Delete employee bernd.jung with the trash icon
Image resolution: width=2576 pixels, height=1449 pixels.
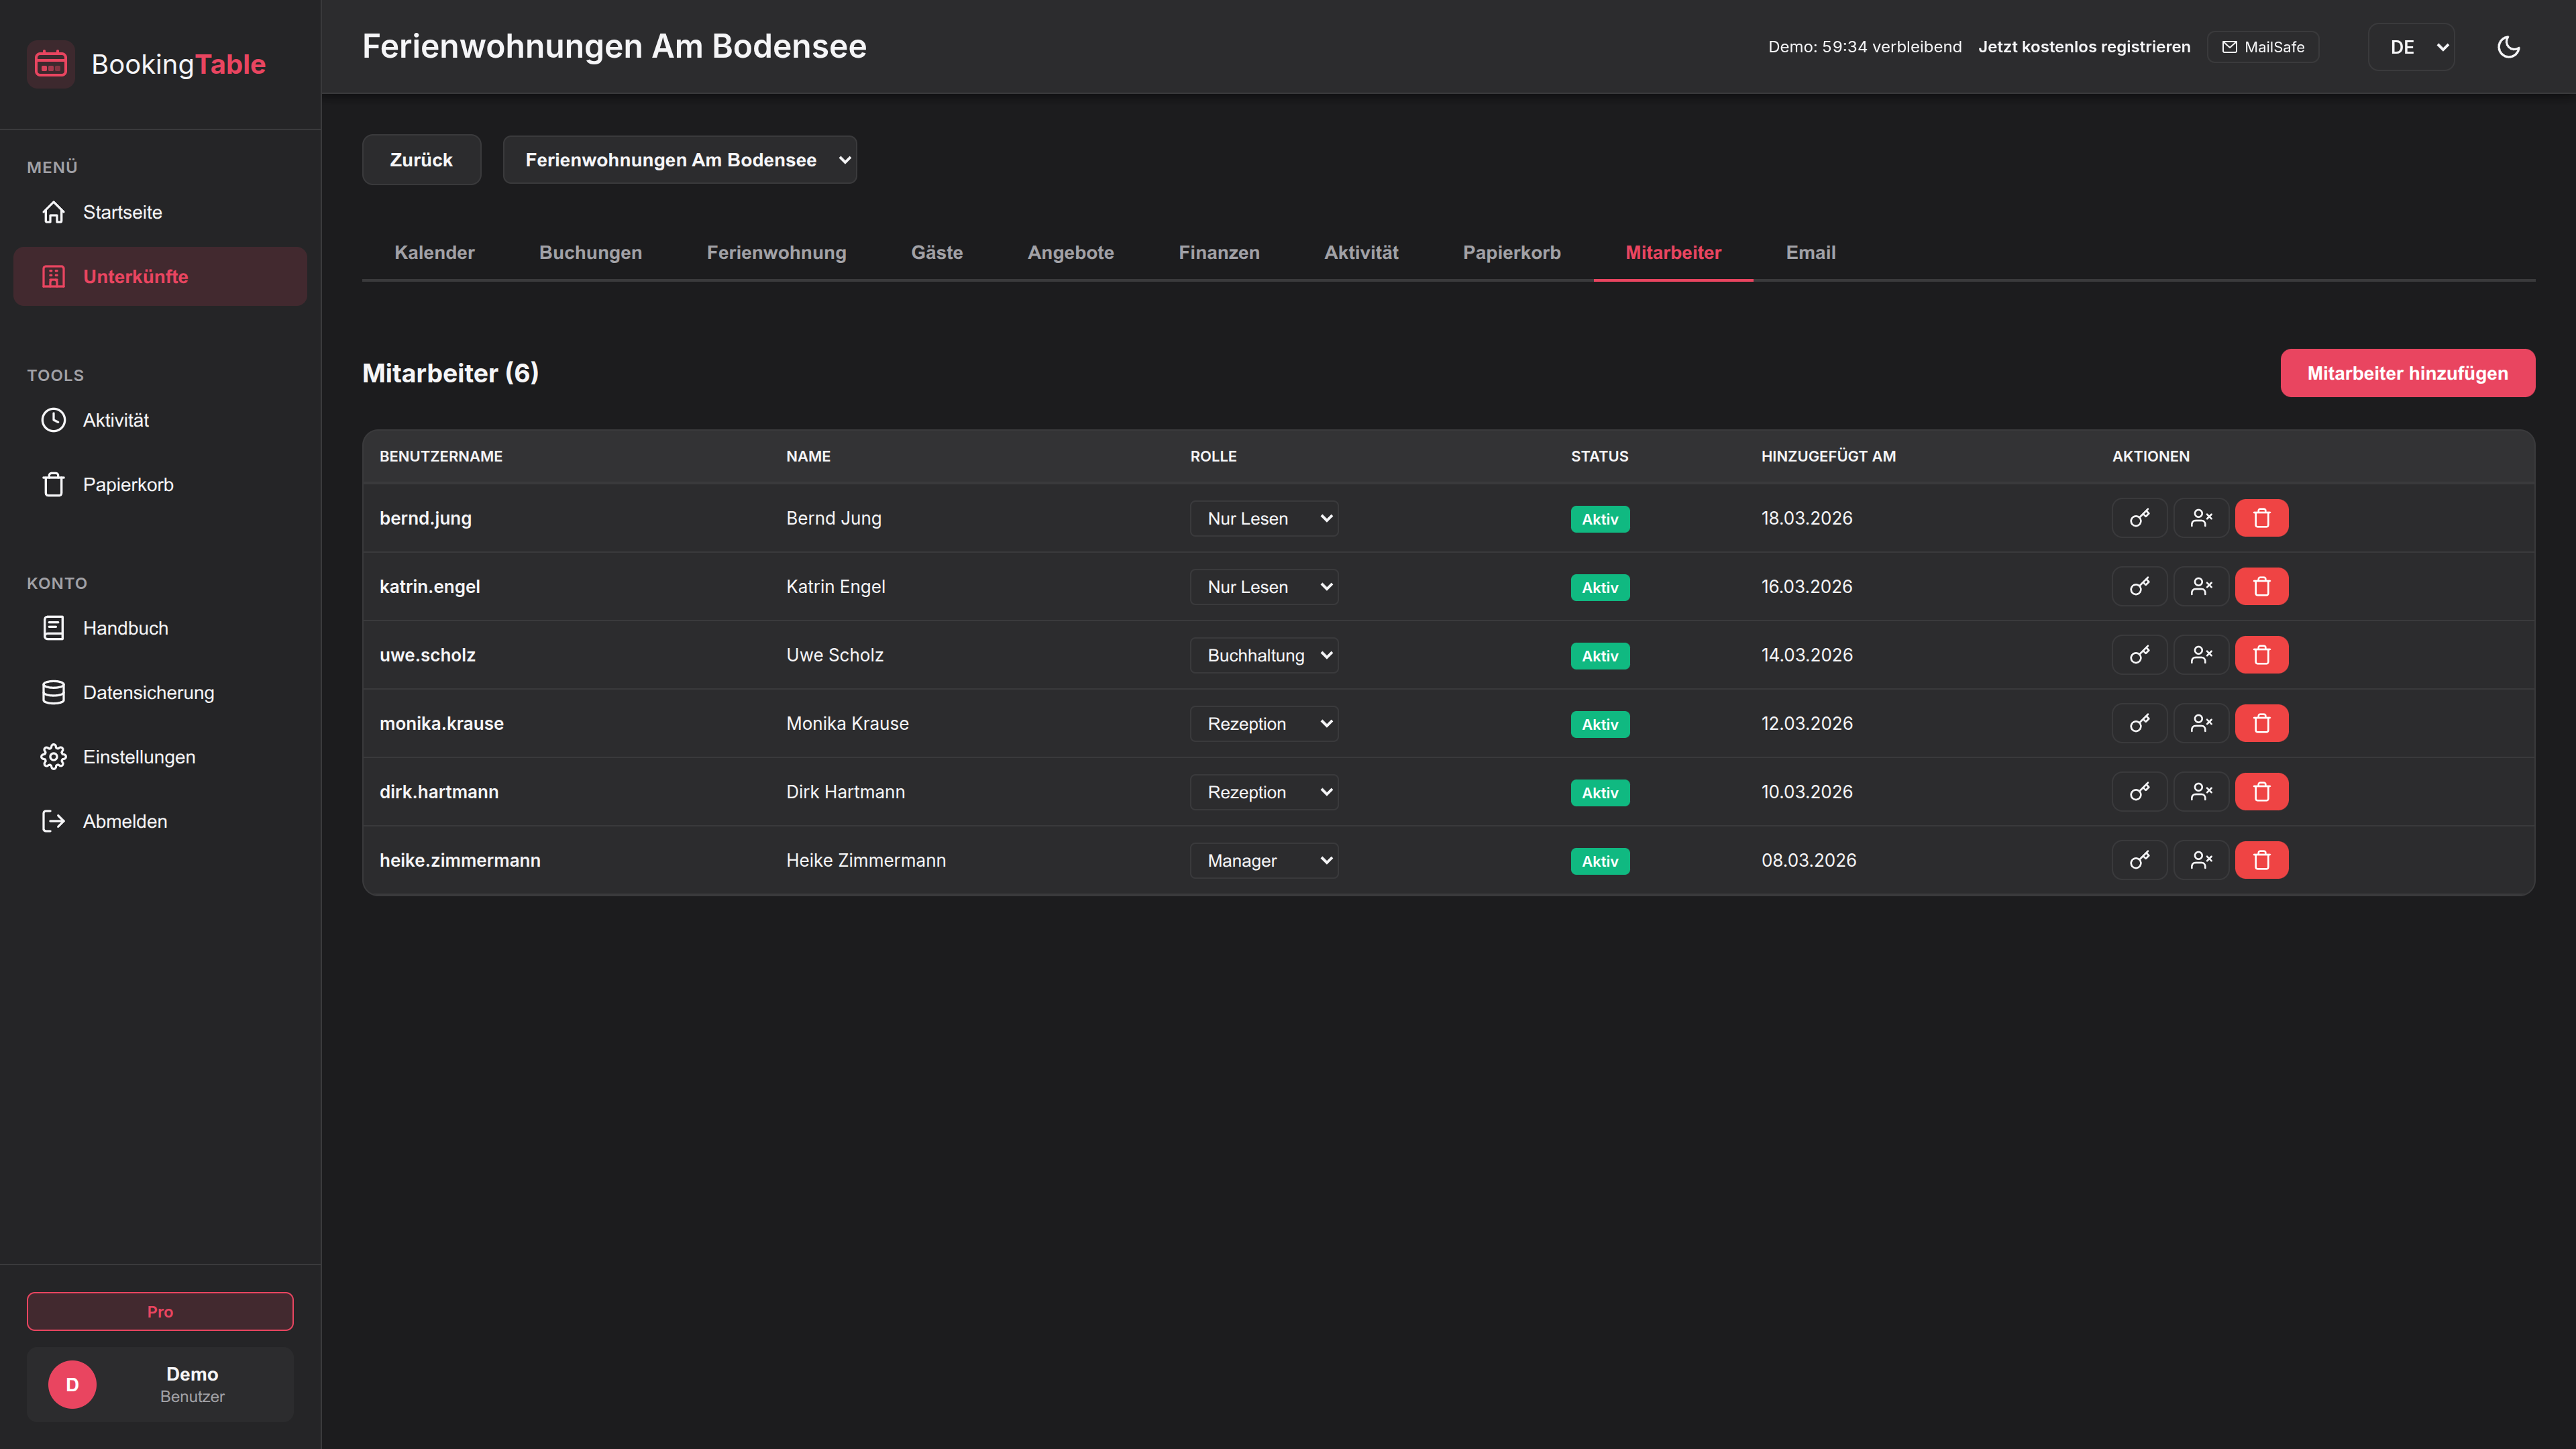2262,518
